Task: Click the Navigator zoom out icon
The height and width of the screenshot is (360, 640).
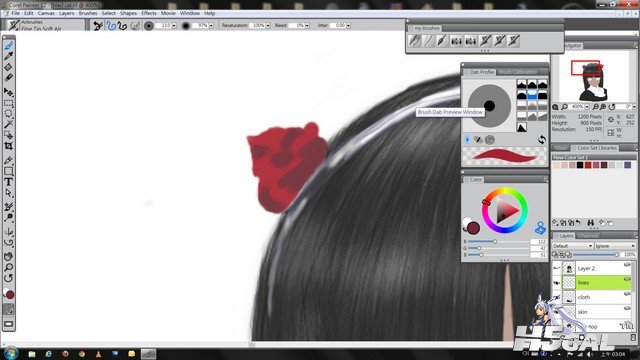Action: coord(596,107)
